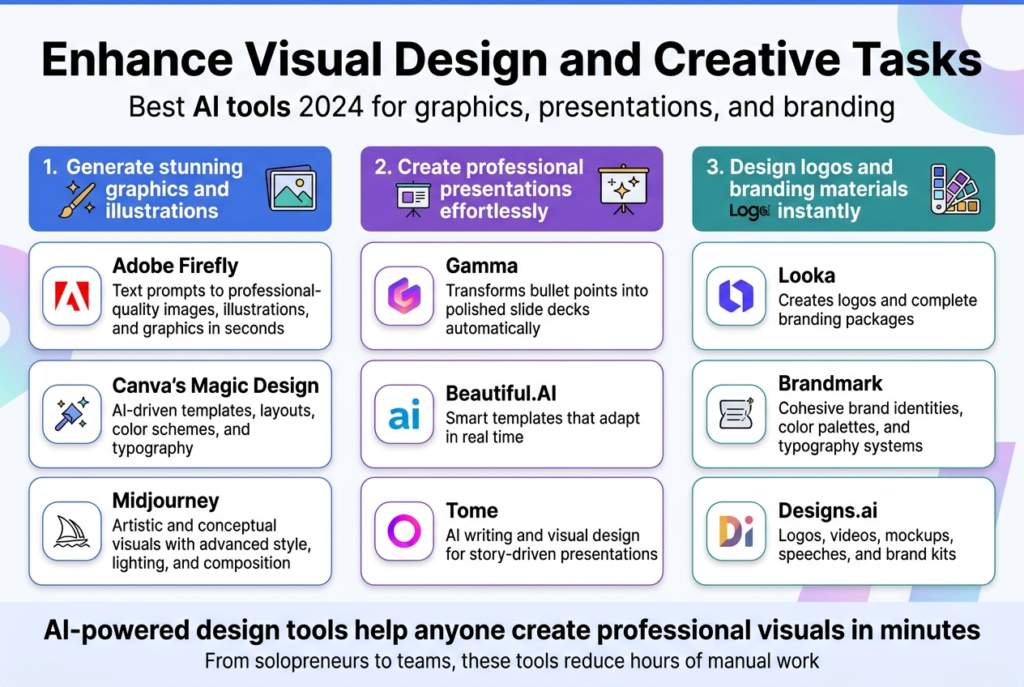Click the 'Tome' title
This screenshot has height=687, width=1024.
472,510
